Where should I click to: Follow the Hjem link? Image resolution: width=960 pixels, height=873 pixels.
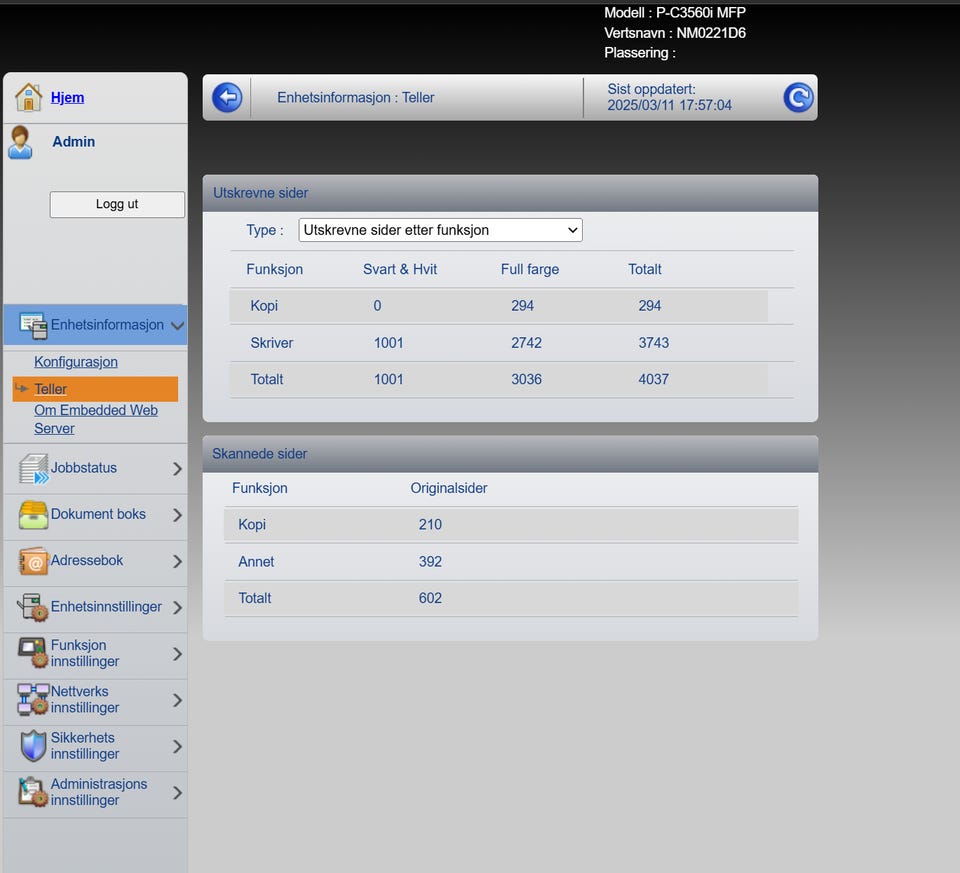(67, 97)
